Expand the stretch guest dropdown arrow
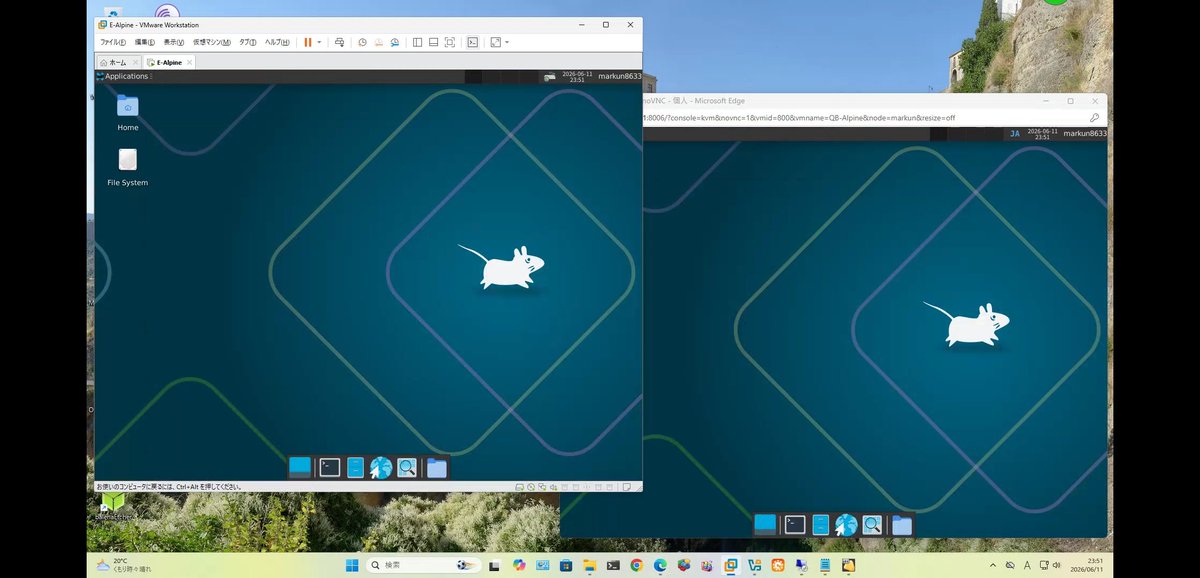The width and height of the screenshot is (1200, 578). [x=507, y=42]
